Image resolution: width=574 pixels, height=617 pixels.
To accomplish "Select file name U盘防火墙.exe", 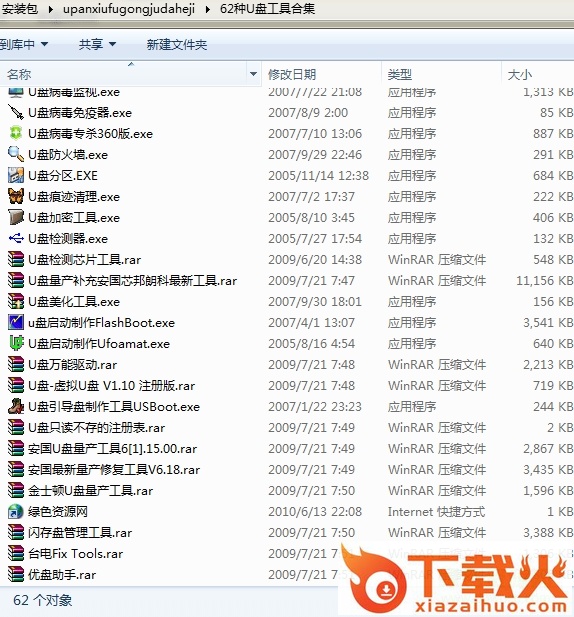I will click(68, 155).
